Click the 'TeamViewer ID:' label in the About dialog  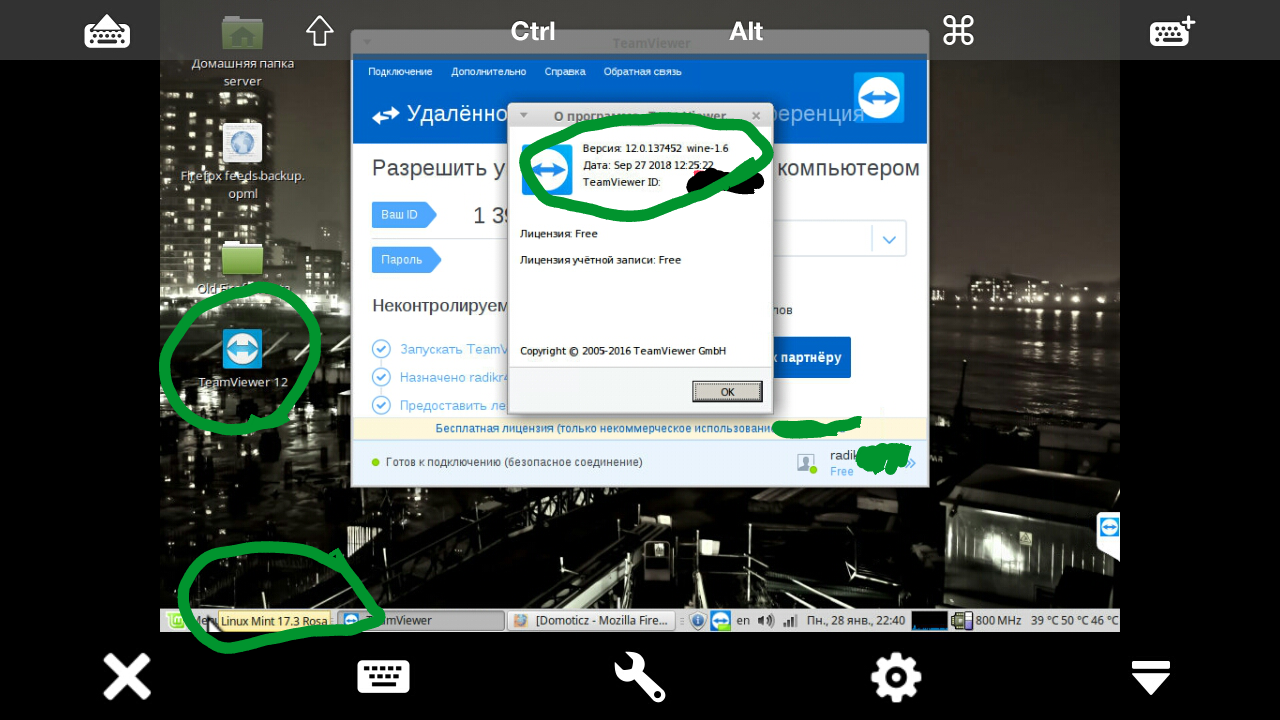621,182
